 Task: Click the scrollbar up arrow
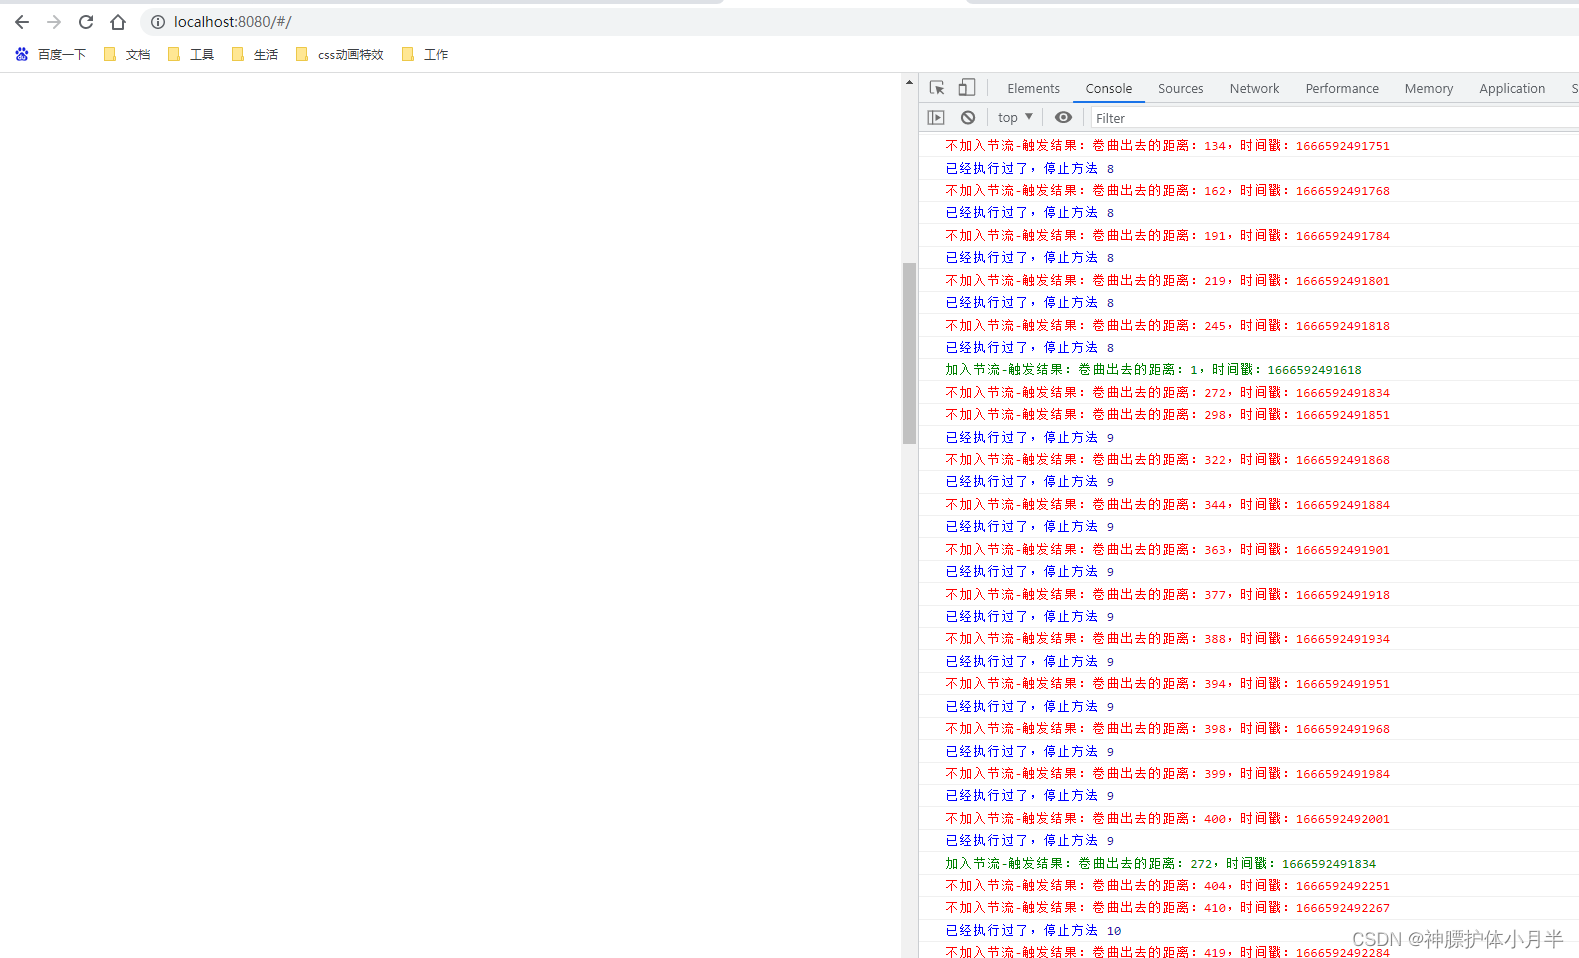point(909,82)
